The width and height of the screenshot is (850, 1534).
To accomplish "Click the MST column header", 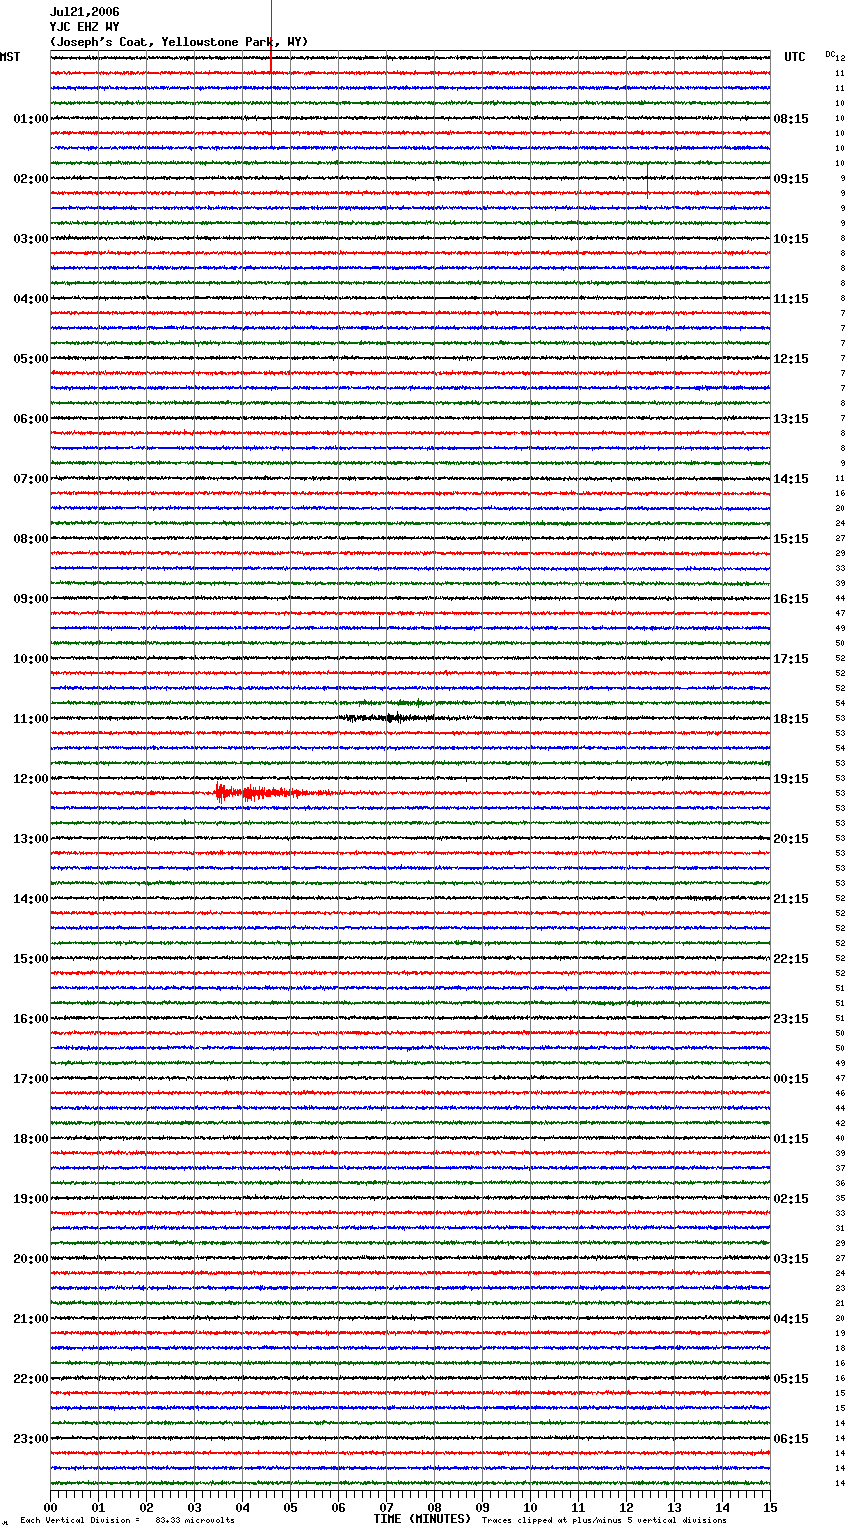I will pyautogui.click(x=10, y=57).
